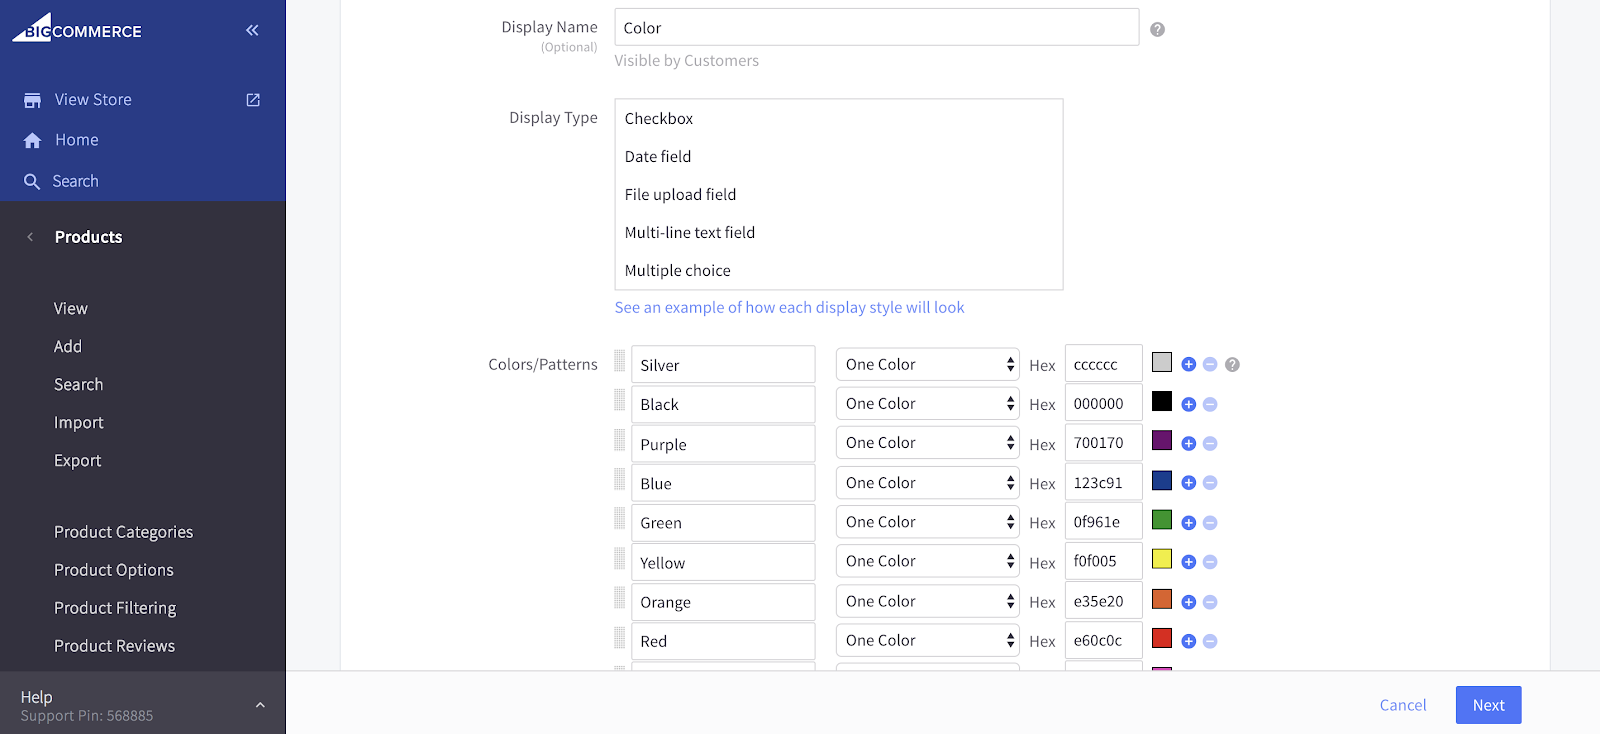Click the Next button
Screen dimensions: 1600x734
(1488, 705)
